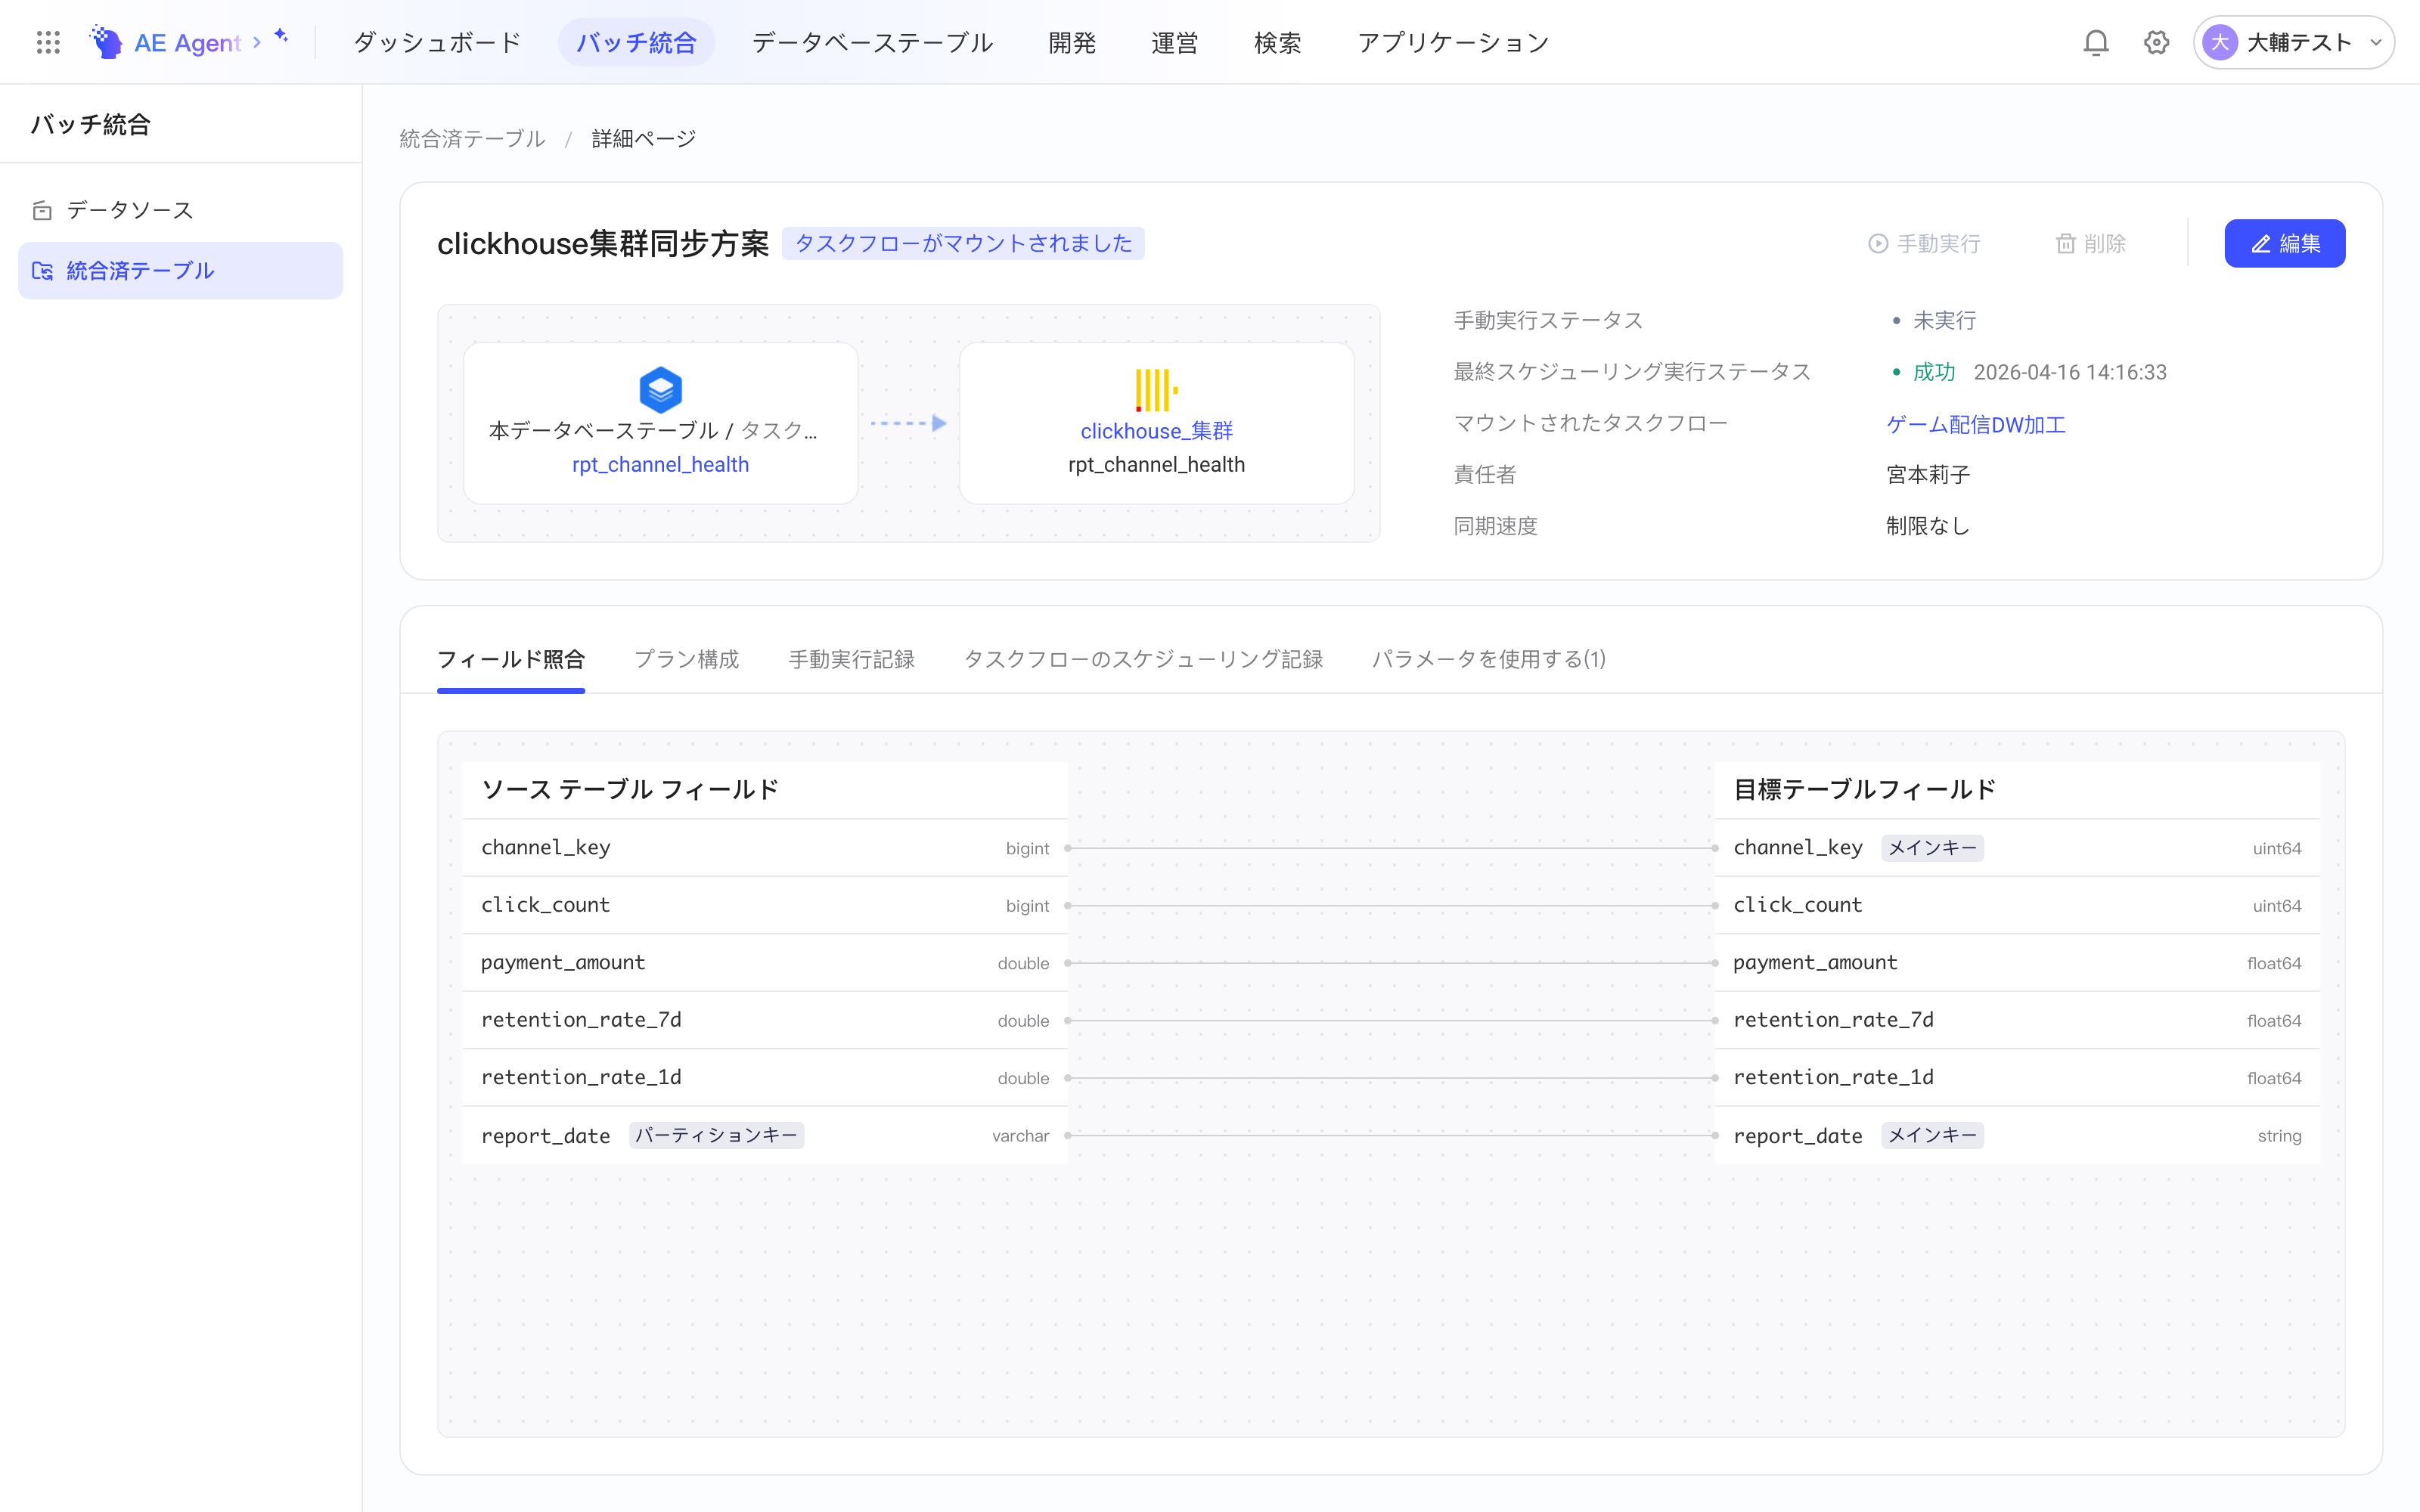Open タスクフローのスケジューリング記録 tab
The height and width of the screenshot is (1512, 2420).
[1143, 659]
